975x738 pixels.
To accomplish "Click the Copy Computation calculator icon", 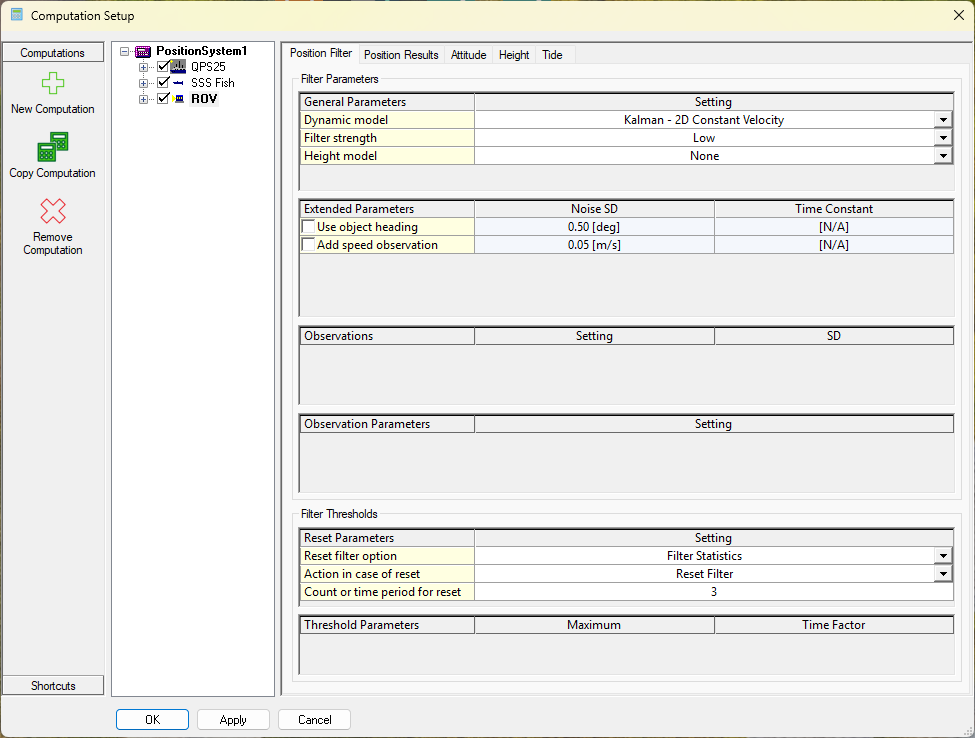I will tap(53, 147).
